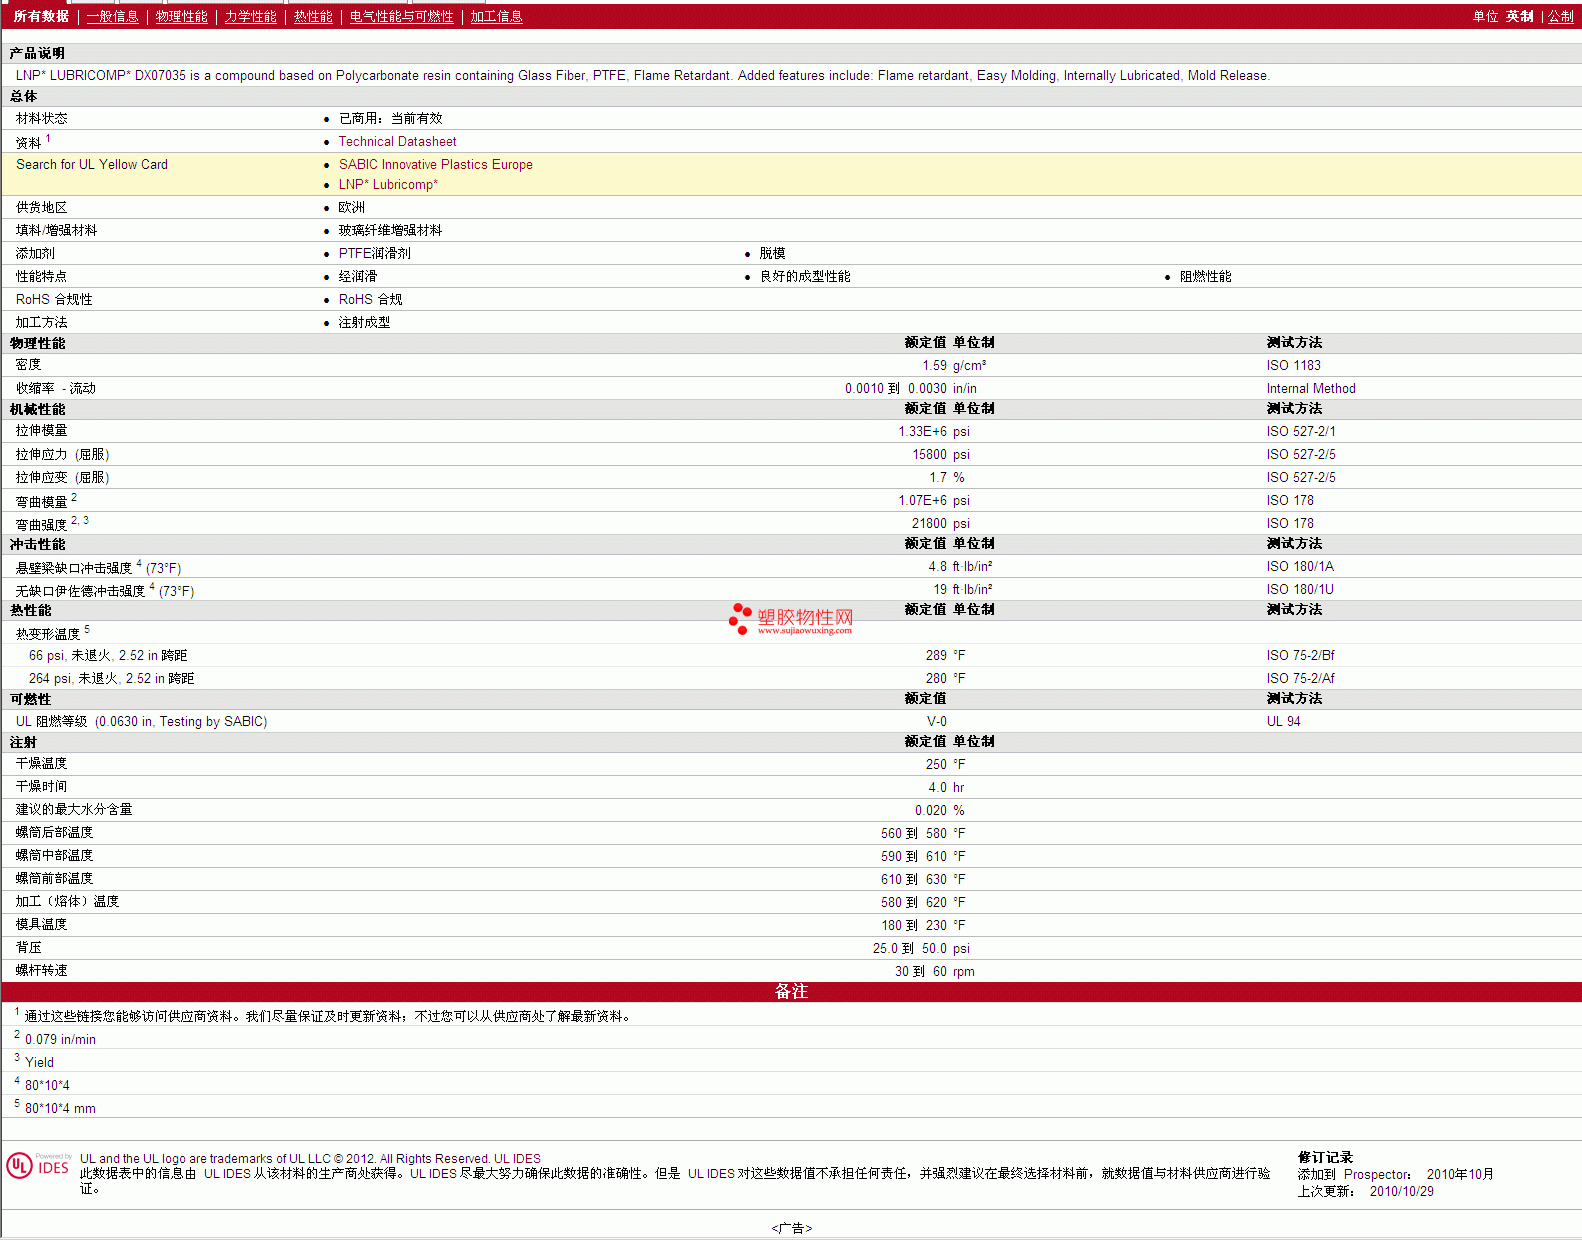Viewport: 1582px width, 1240px height.
Task: Click the 干燥时间 row label
Action: (x=42, y=788)
